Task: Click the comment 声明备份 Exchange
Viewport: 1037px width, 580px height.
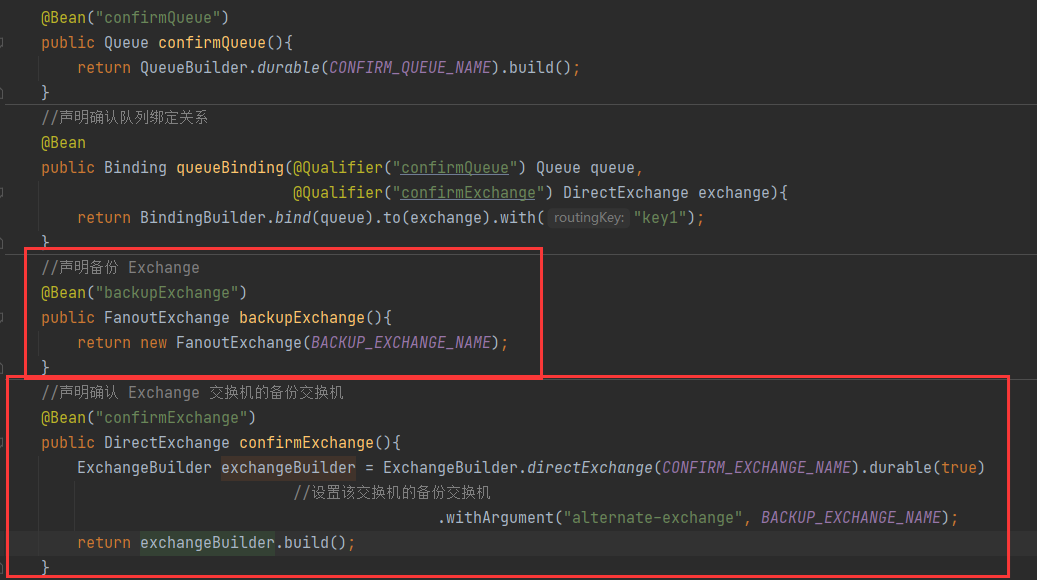Action: pos(120,268)
